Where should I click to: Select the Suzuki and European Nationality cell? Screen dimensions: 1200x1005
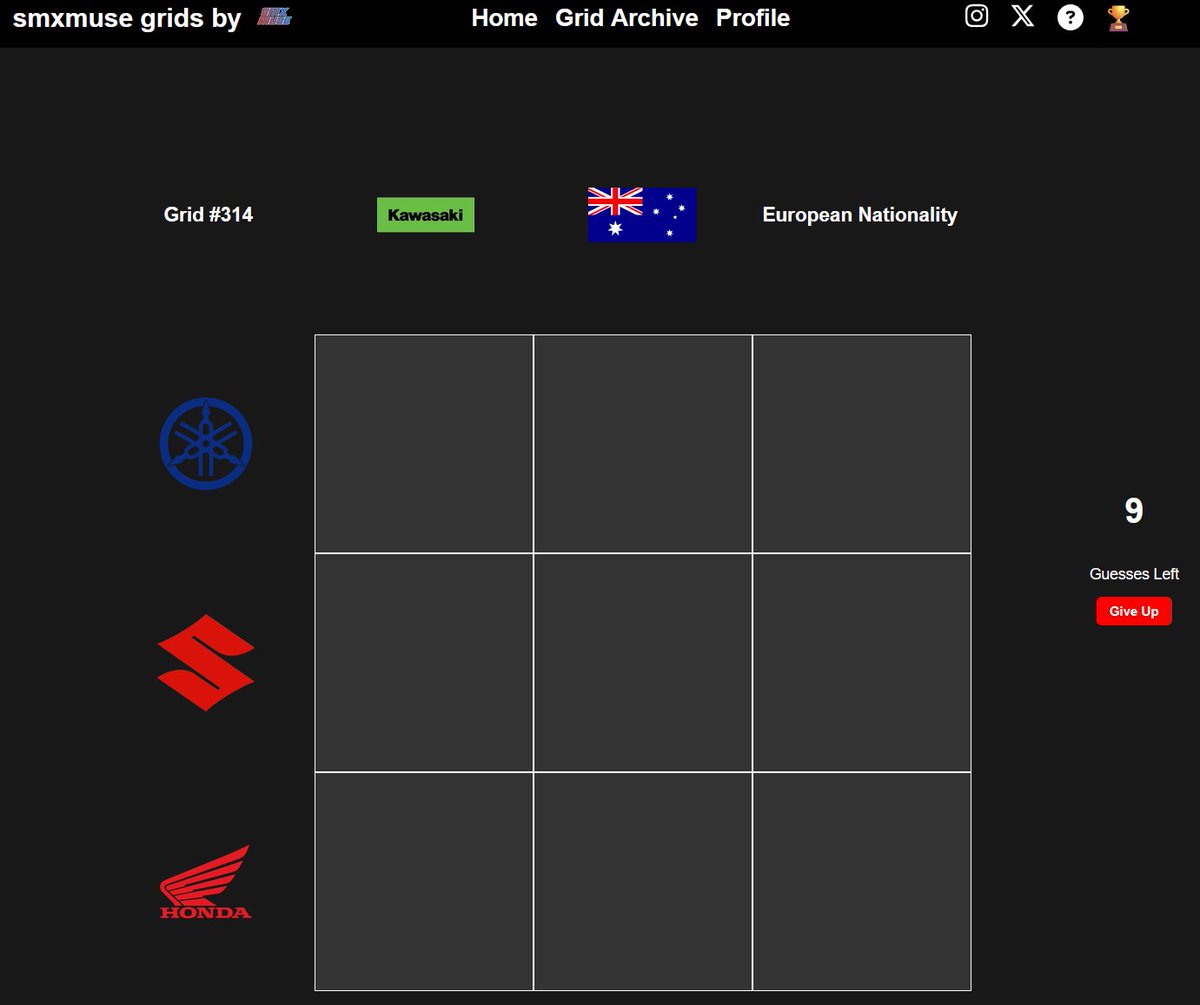[862, 663]
